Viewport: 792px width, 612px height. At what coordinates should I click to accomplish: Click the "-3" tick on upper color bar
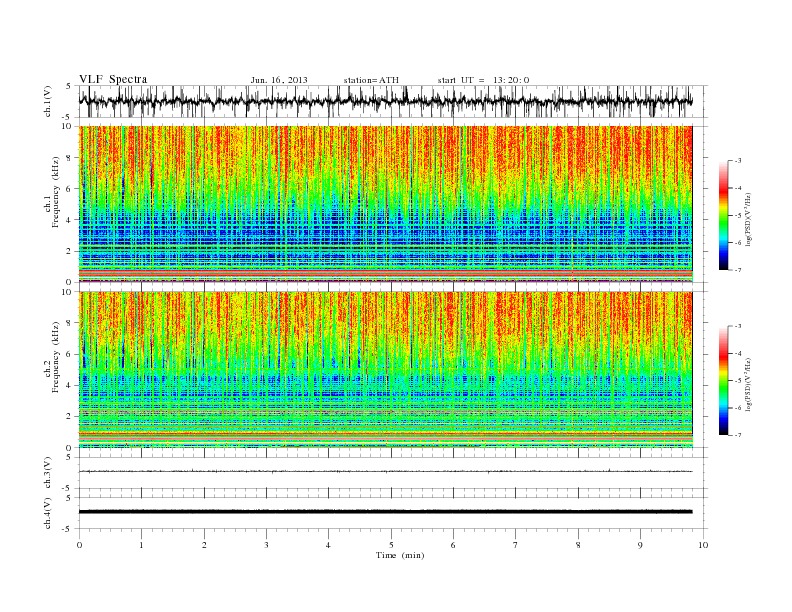point(738,161)
